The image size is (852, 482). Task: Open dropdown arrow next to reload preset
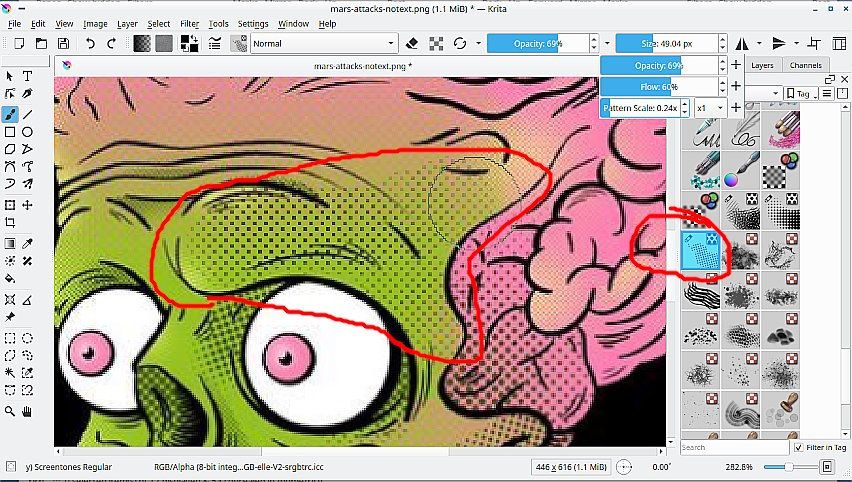pos(478,43)
